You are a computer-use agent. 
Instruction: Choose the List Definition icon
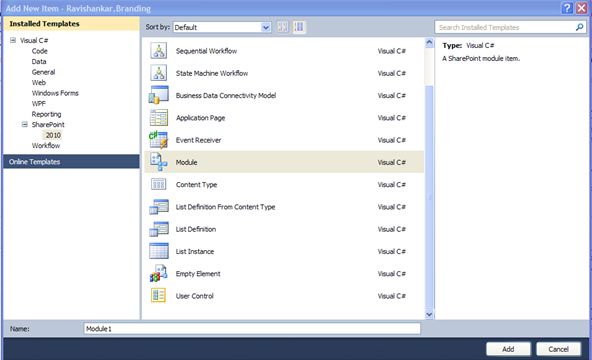pyautogui.click(x=159, y=229)
